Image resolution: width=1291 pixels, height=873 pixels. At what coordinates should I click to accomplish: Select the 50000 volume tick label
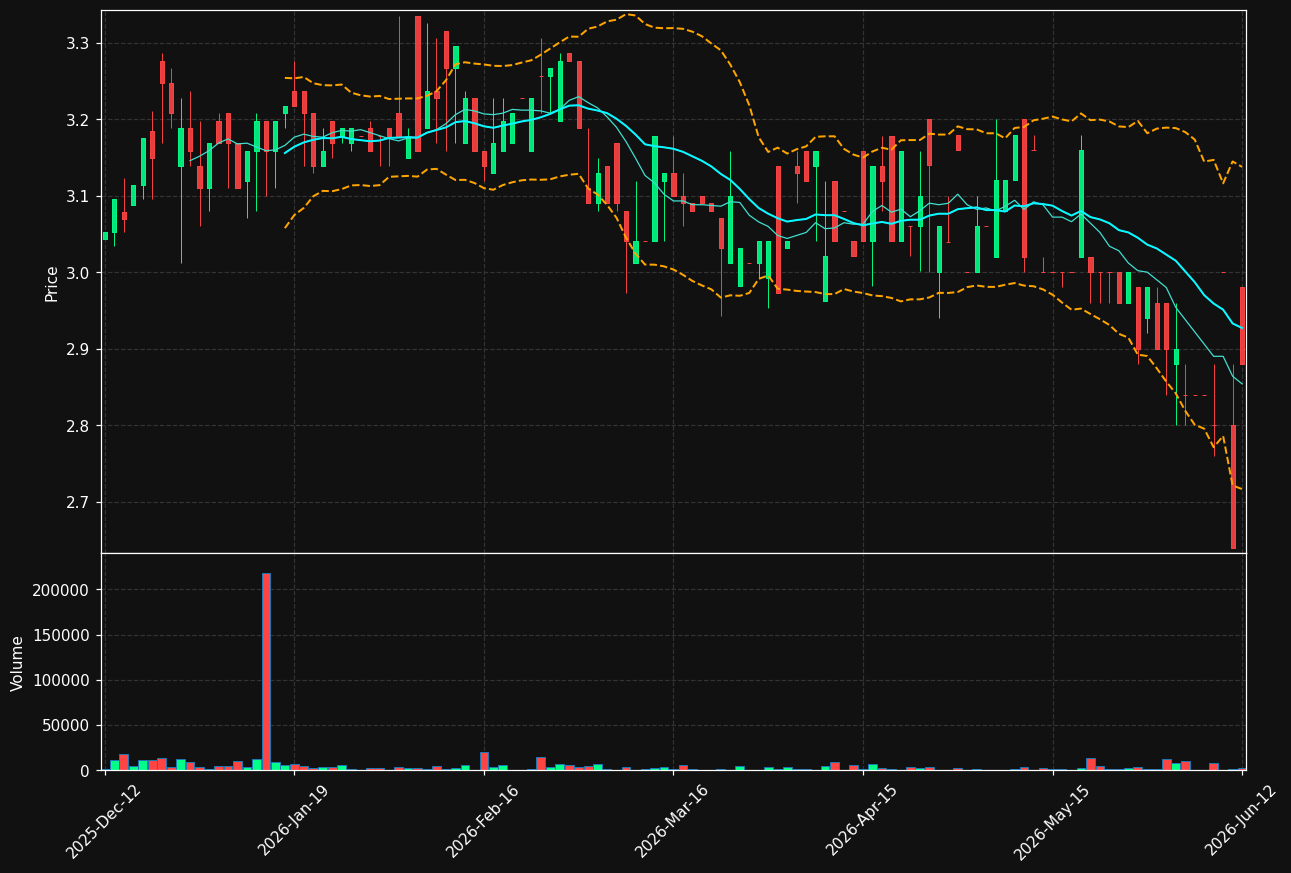[x=66, y=726]
